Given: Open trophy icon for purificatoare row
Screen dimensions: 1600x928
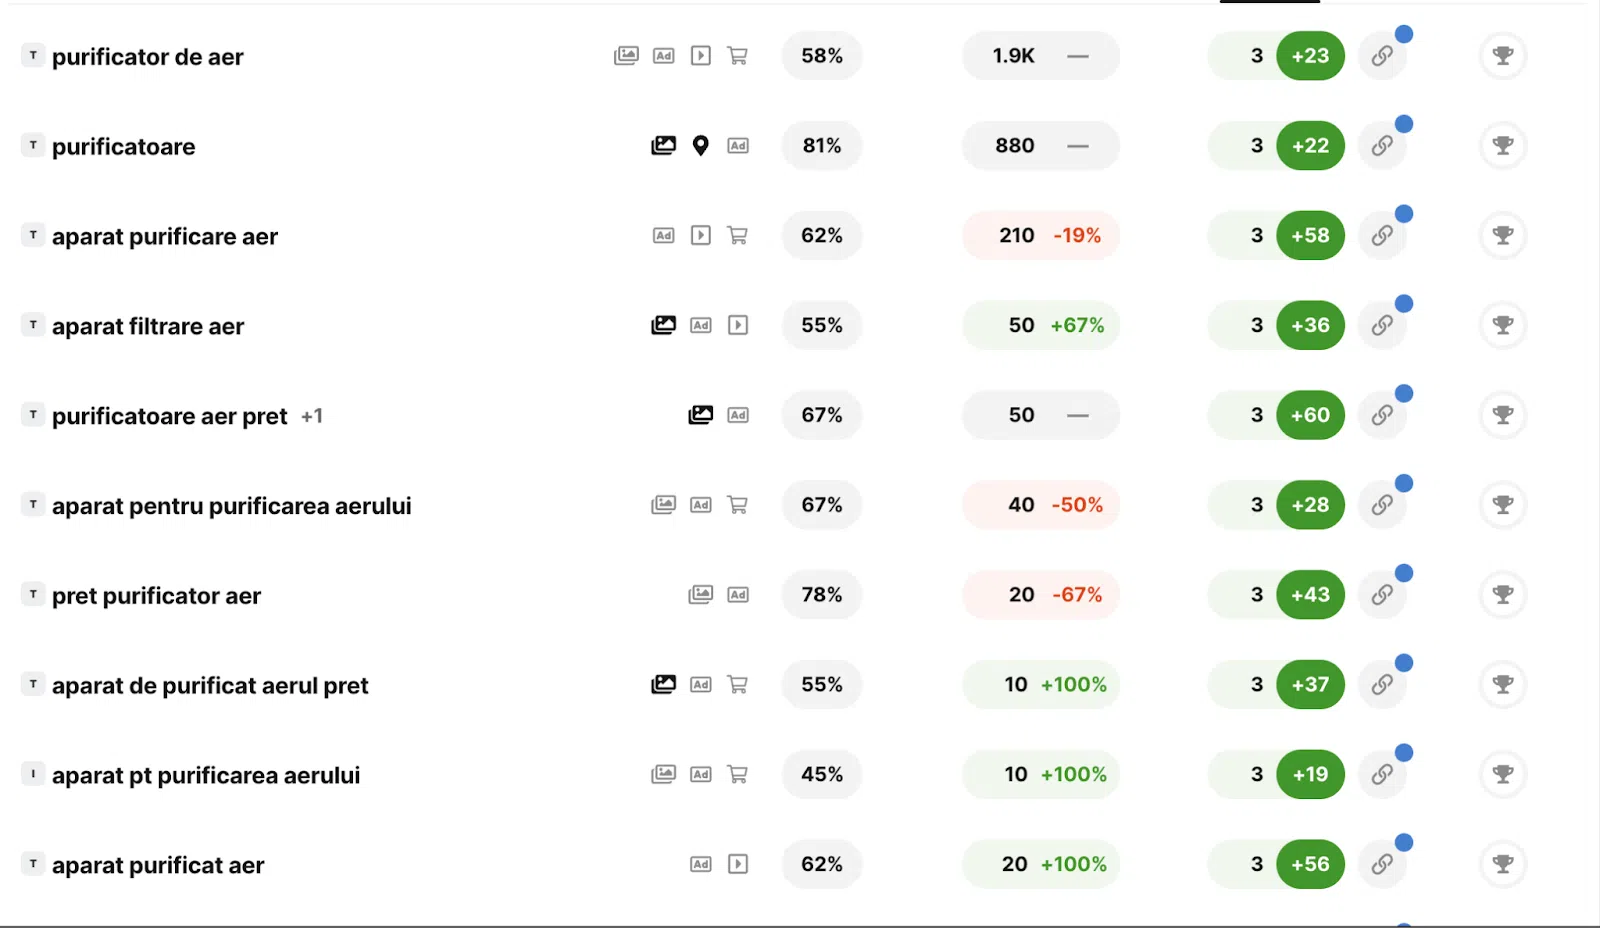Looking at the screenshot, I should pyautogui.click(x=1503, y=146).
